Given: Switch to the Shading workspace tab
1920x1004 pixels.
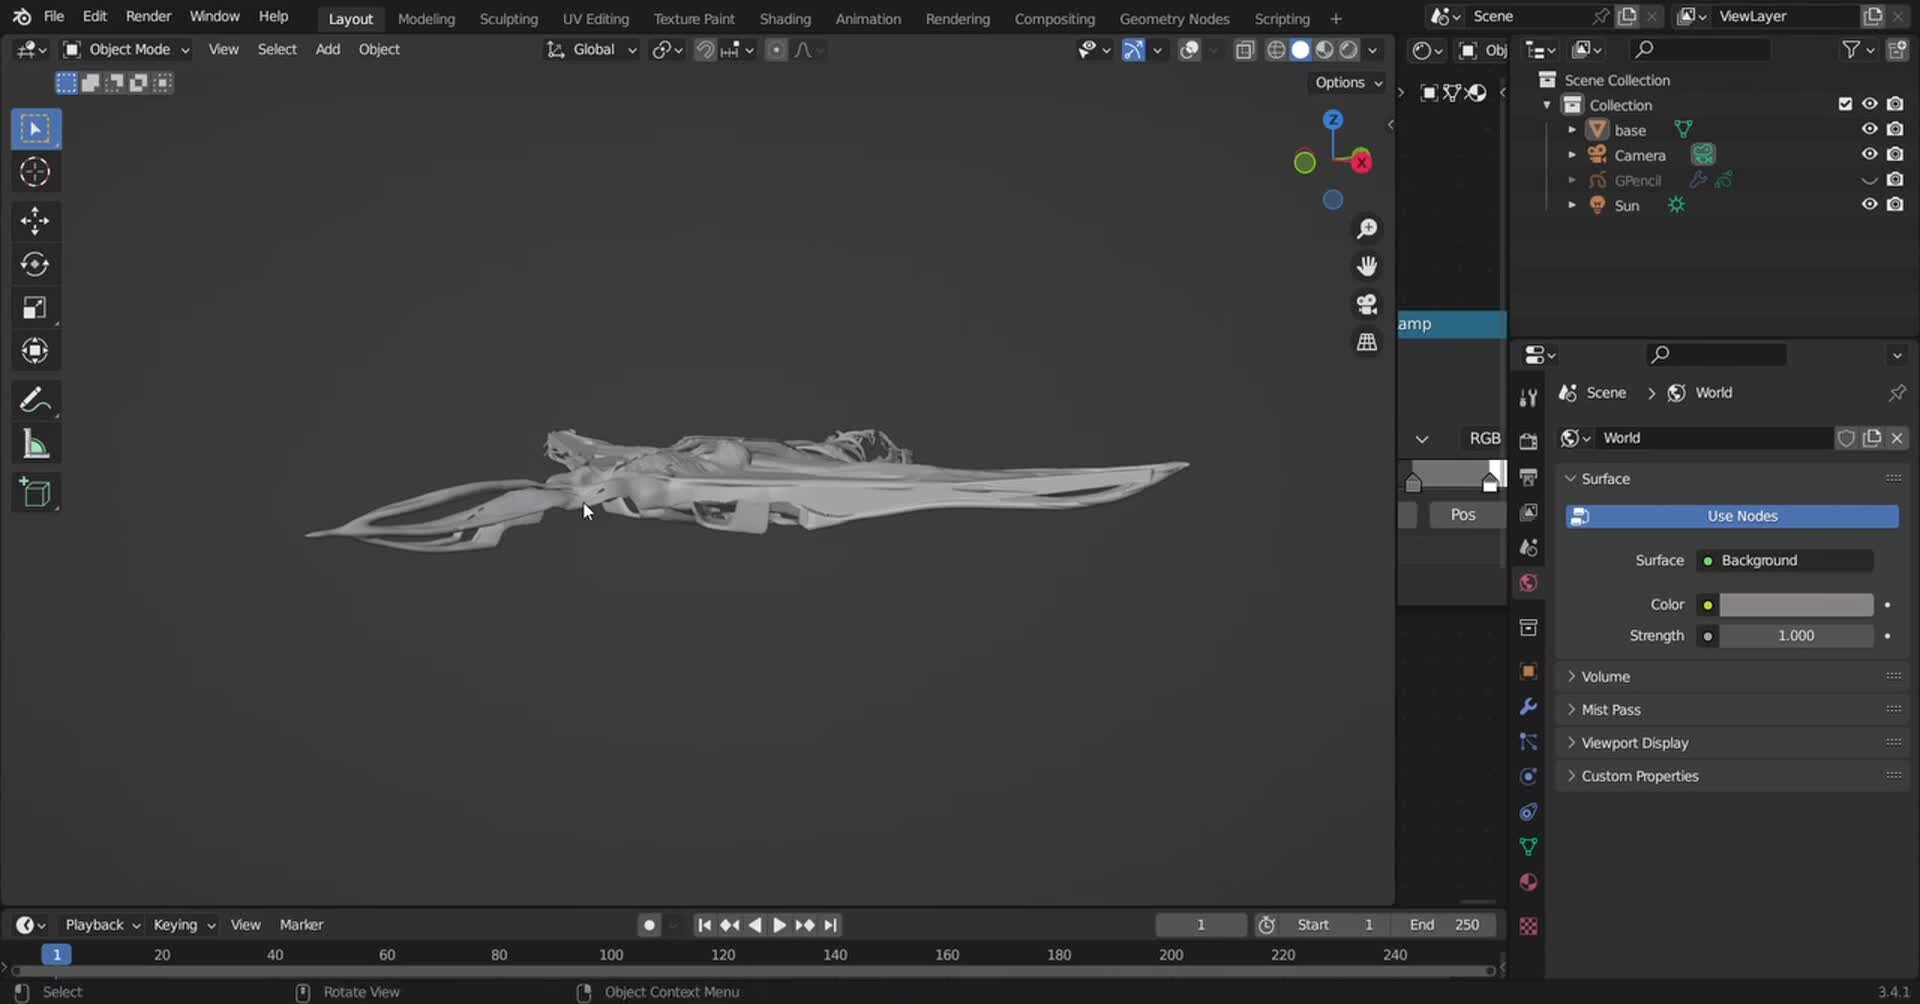Looking at the screenshot, I should click(784, 18).
